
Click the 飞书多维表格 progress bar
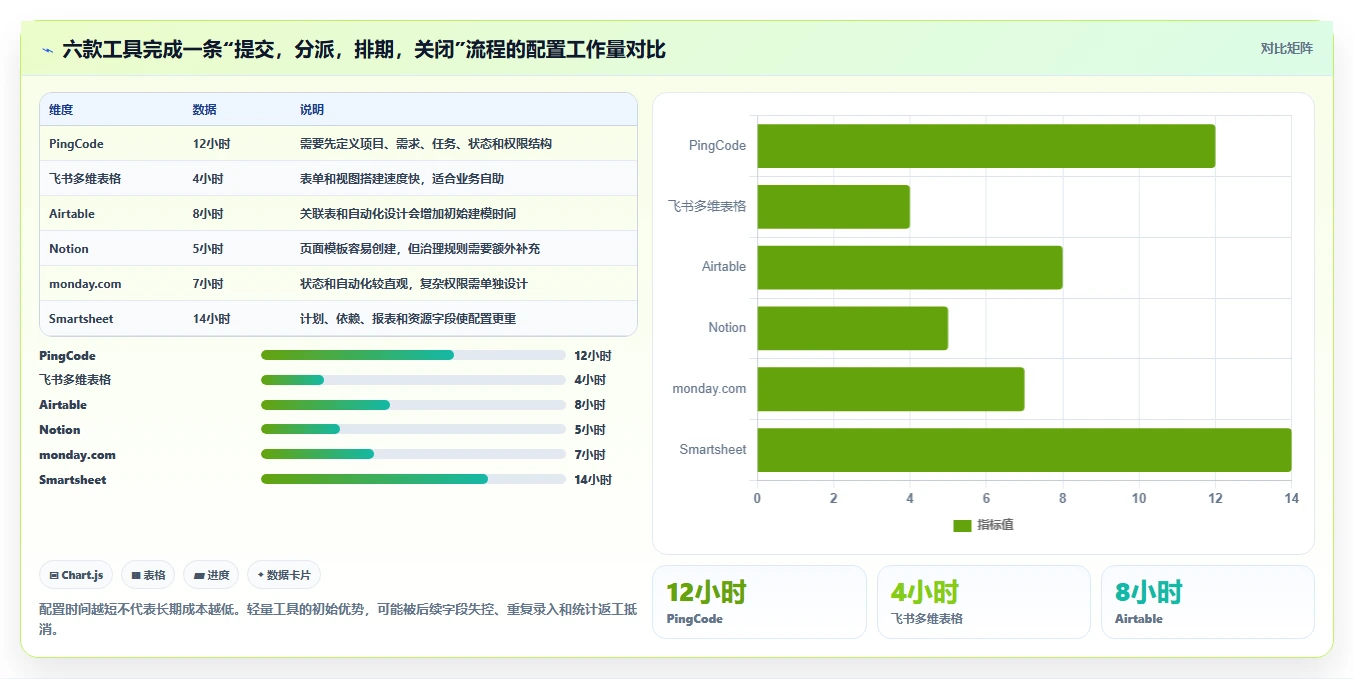[x=413, y=380]
